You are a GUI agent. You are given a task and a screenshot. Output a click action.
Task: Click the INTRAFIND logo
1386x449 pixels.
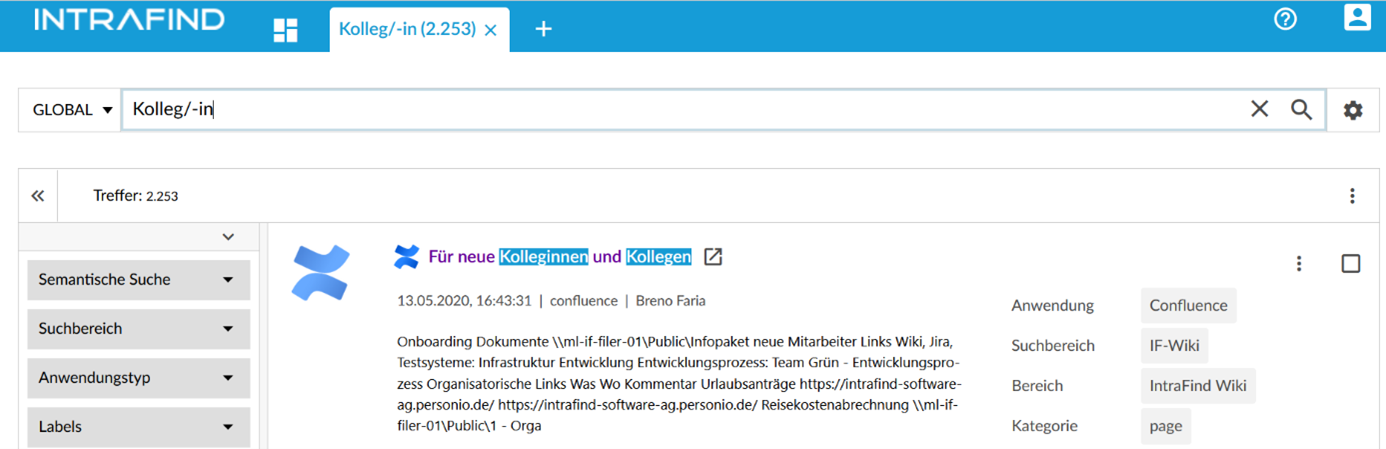(130, 21)
